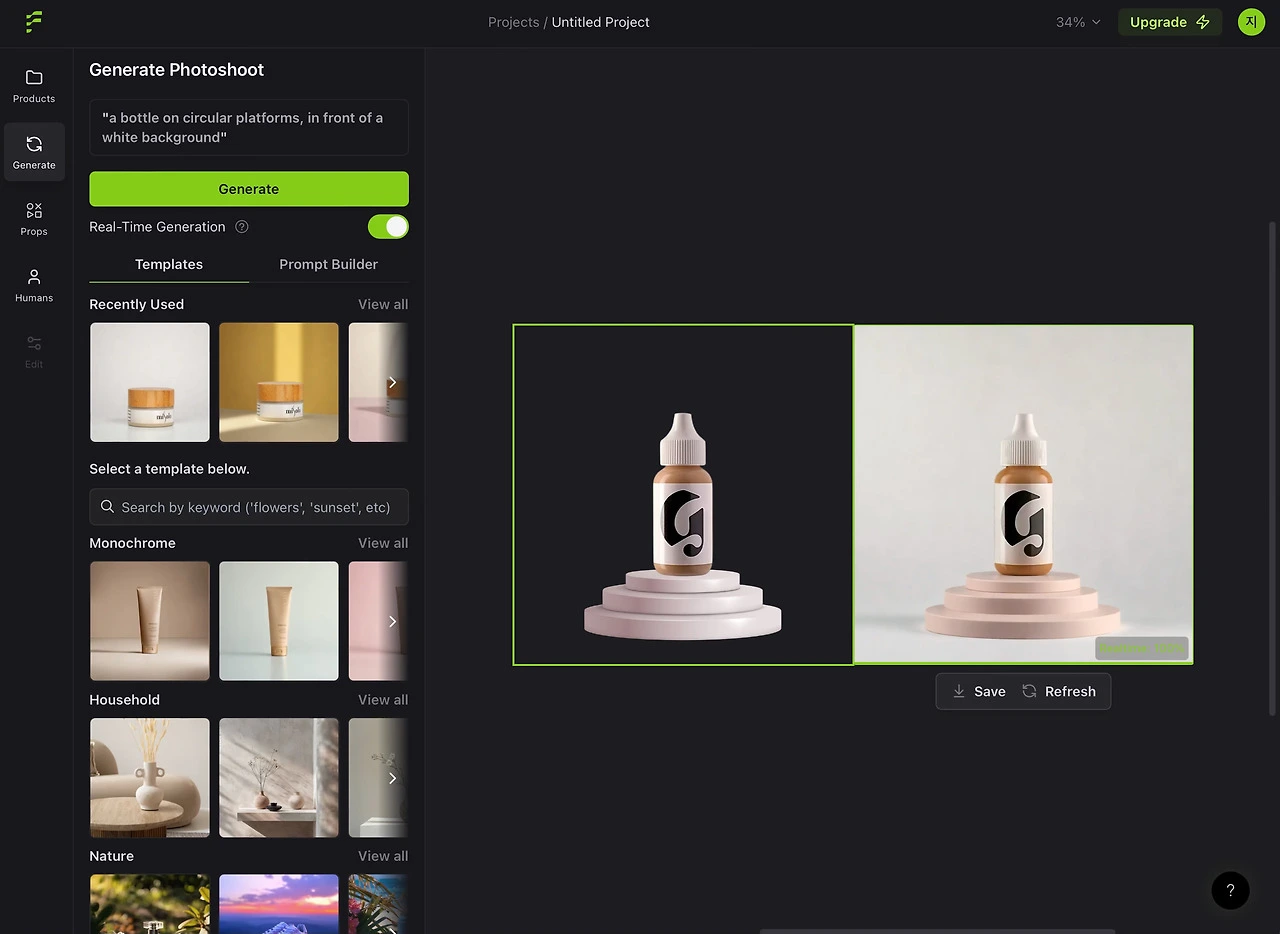Click the template keyword search field
Screen dimensions: 1280x934
tap(249, 507)
